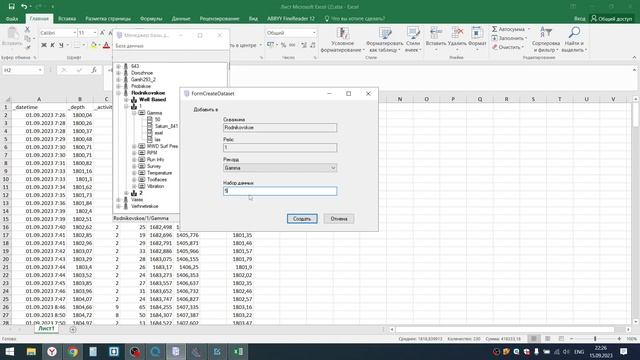Image resolution: width=640 pixels, height=360 pixels.
Task: Open Сортировка и фильтр
Action: tap(546, 40)
